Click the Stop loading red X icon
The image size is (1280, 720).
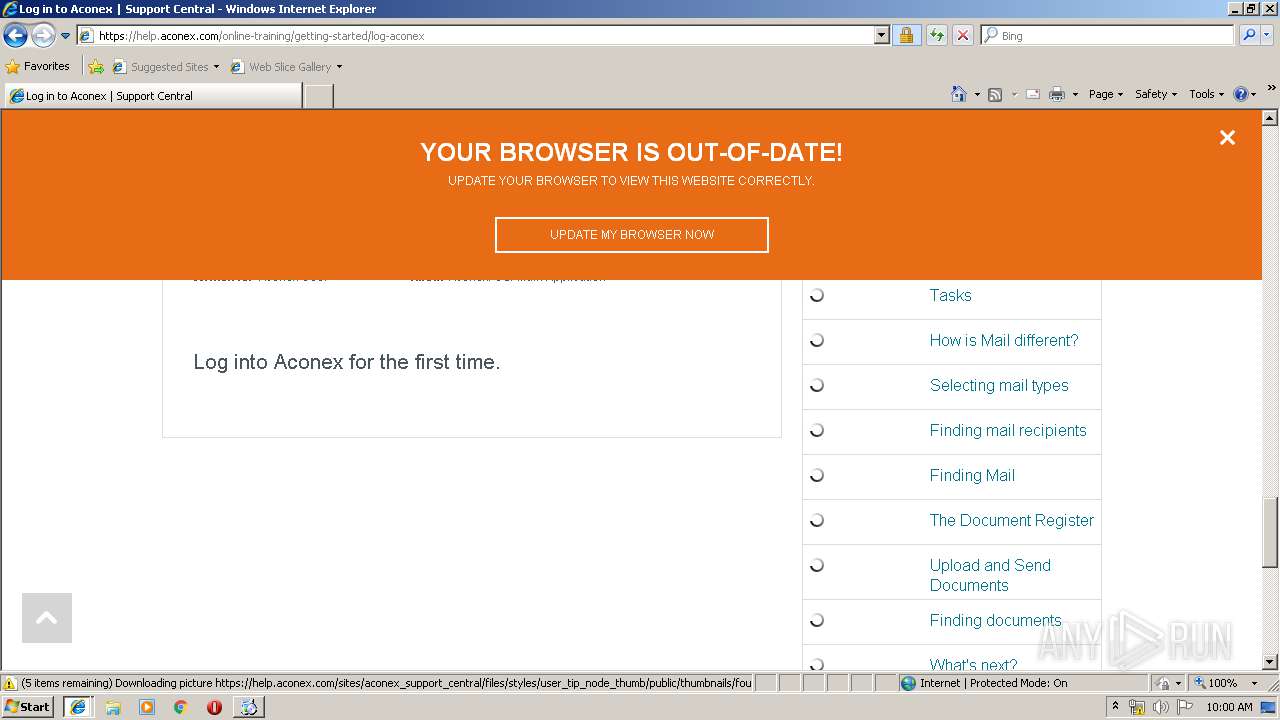point(962,35)
